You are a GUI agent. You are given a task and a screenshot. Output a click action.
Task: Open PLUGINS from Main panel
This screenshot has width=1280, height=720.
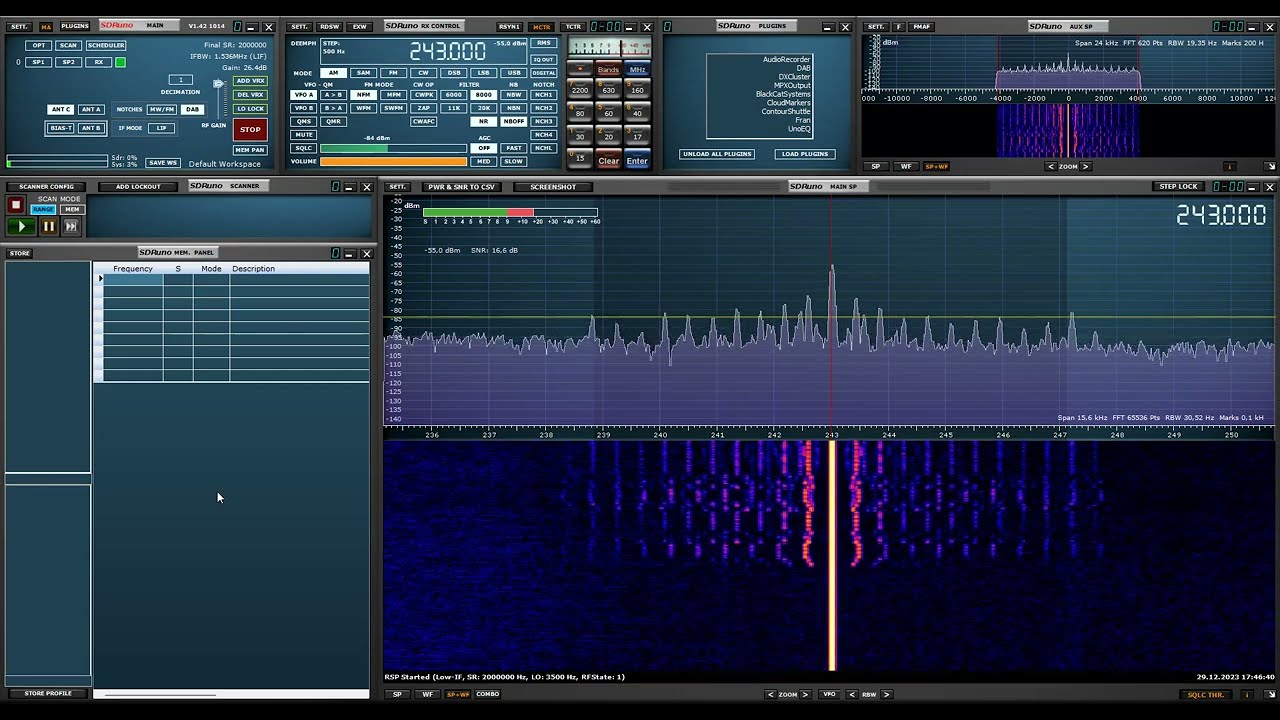75,26
